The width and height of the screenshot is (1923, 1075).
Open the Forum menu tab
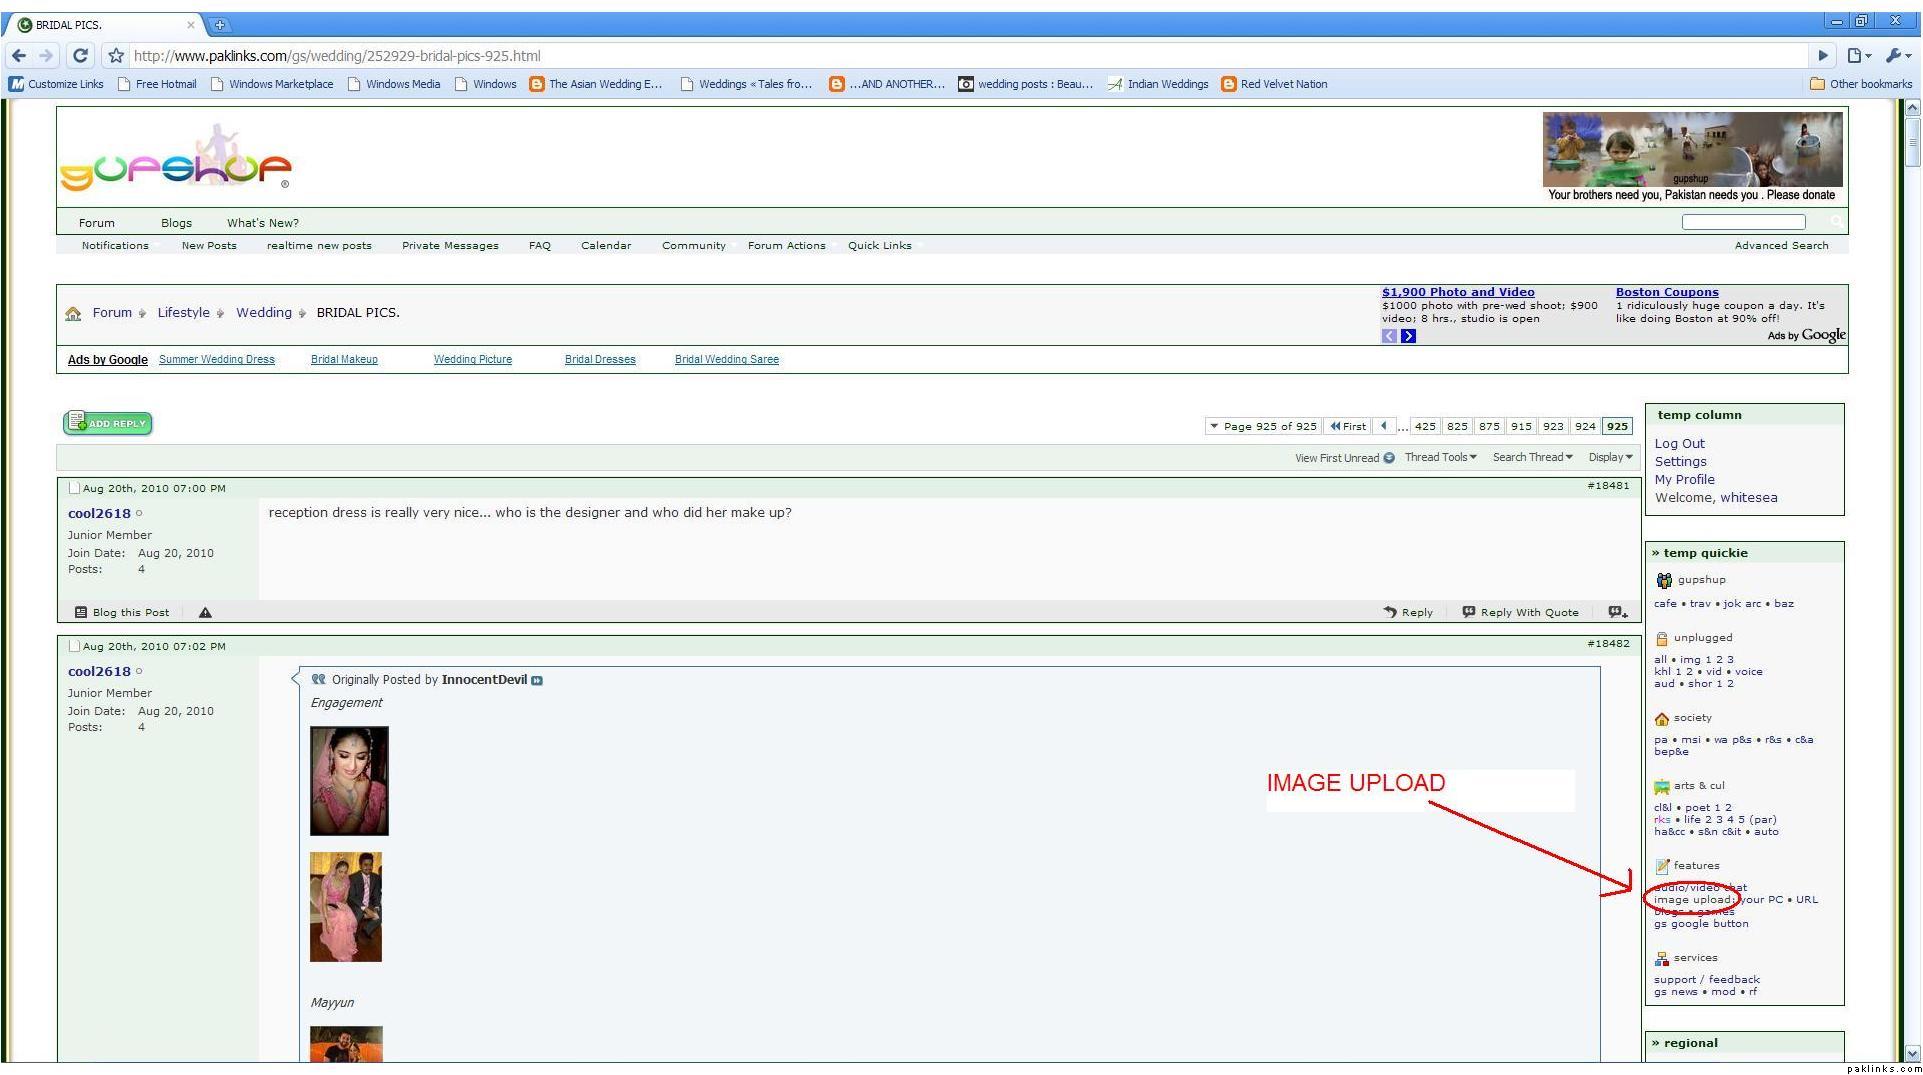[x=97, y=223]
